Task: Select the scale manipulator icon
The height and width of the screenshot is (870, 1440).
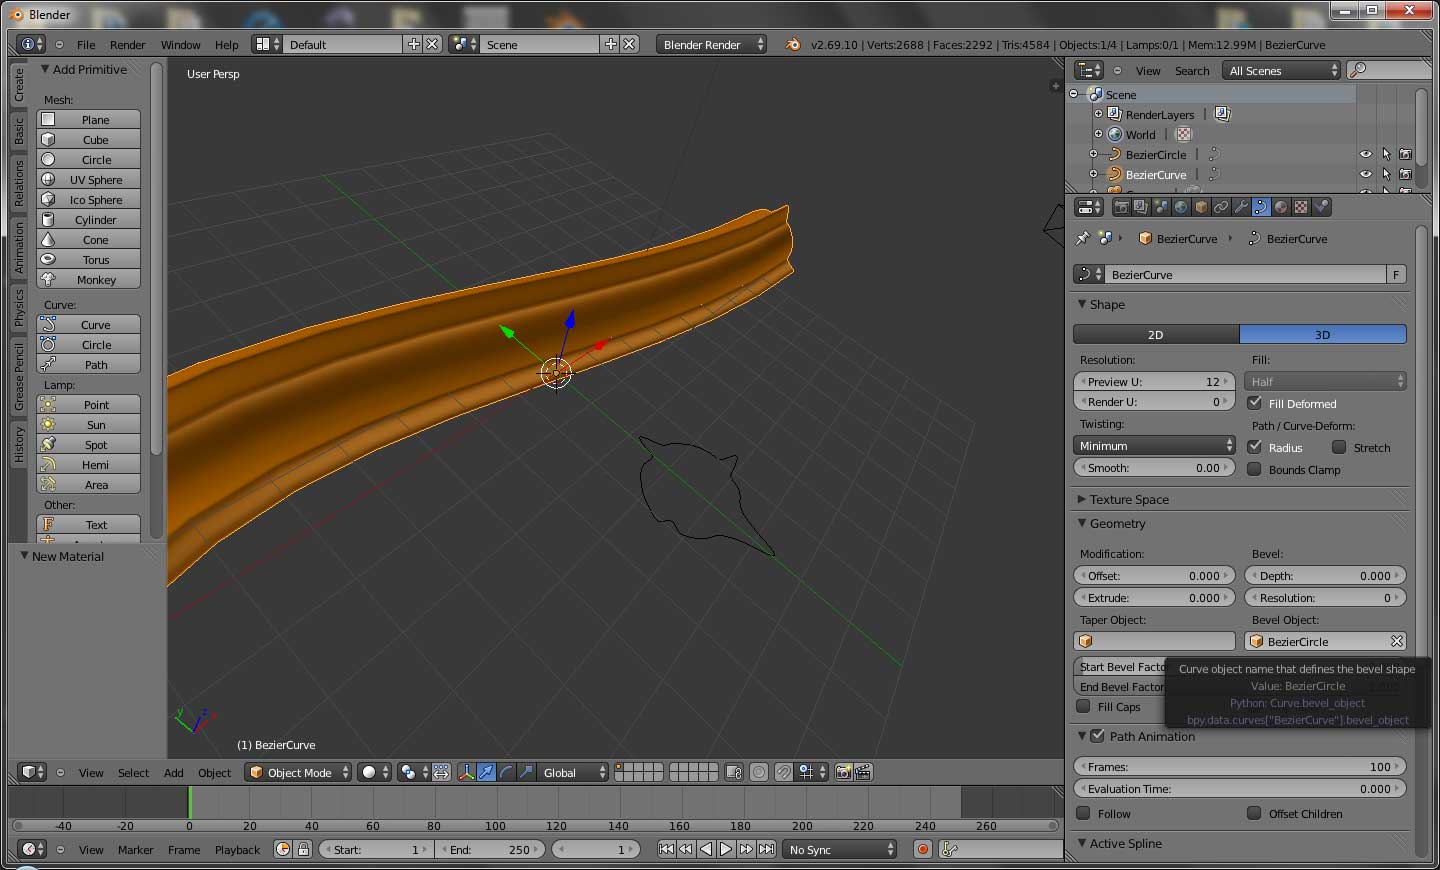Action: click(x=526, y=772)
